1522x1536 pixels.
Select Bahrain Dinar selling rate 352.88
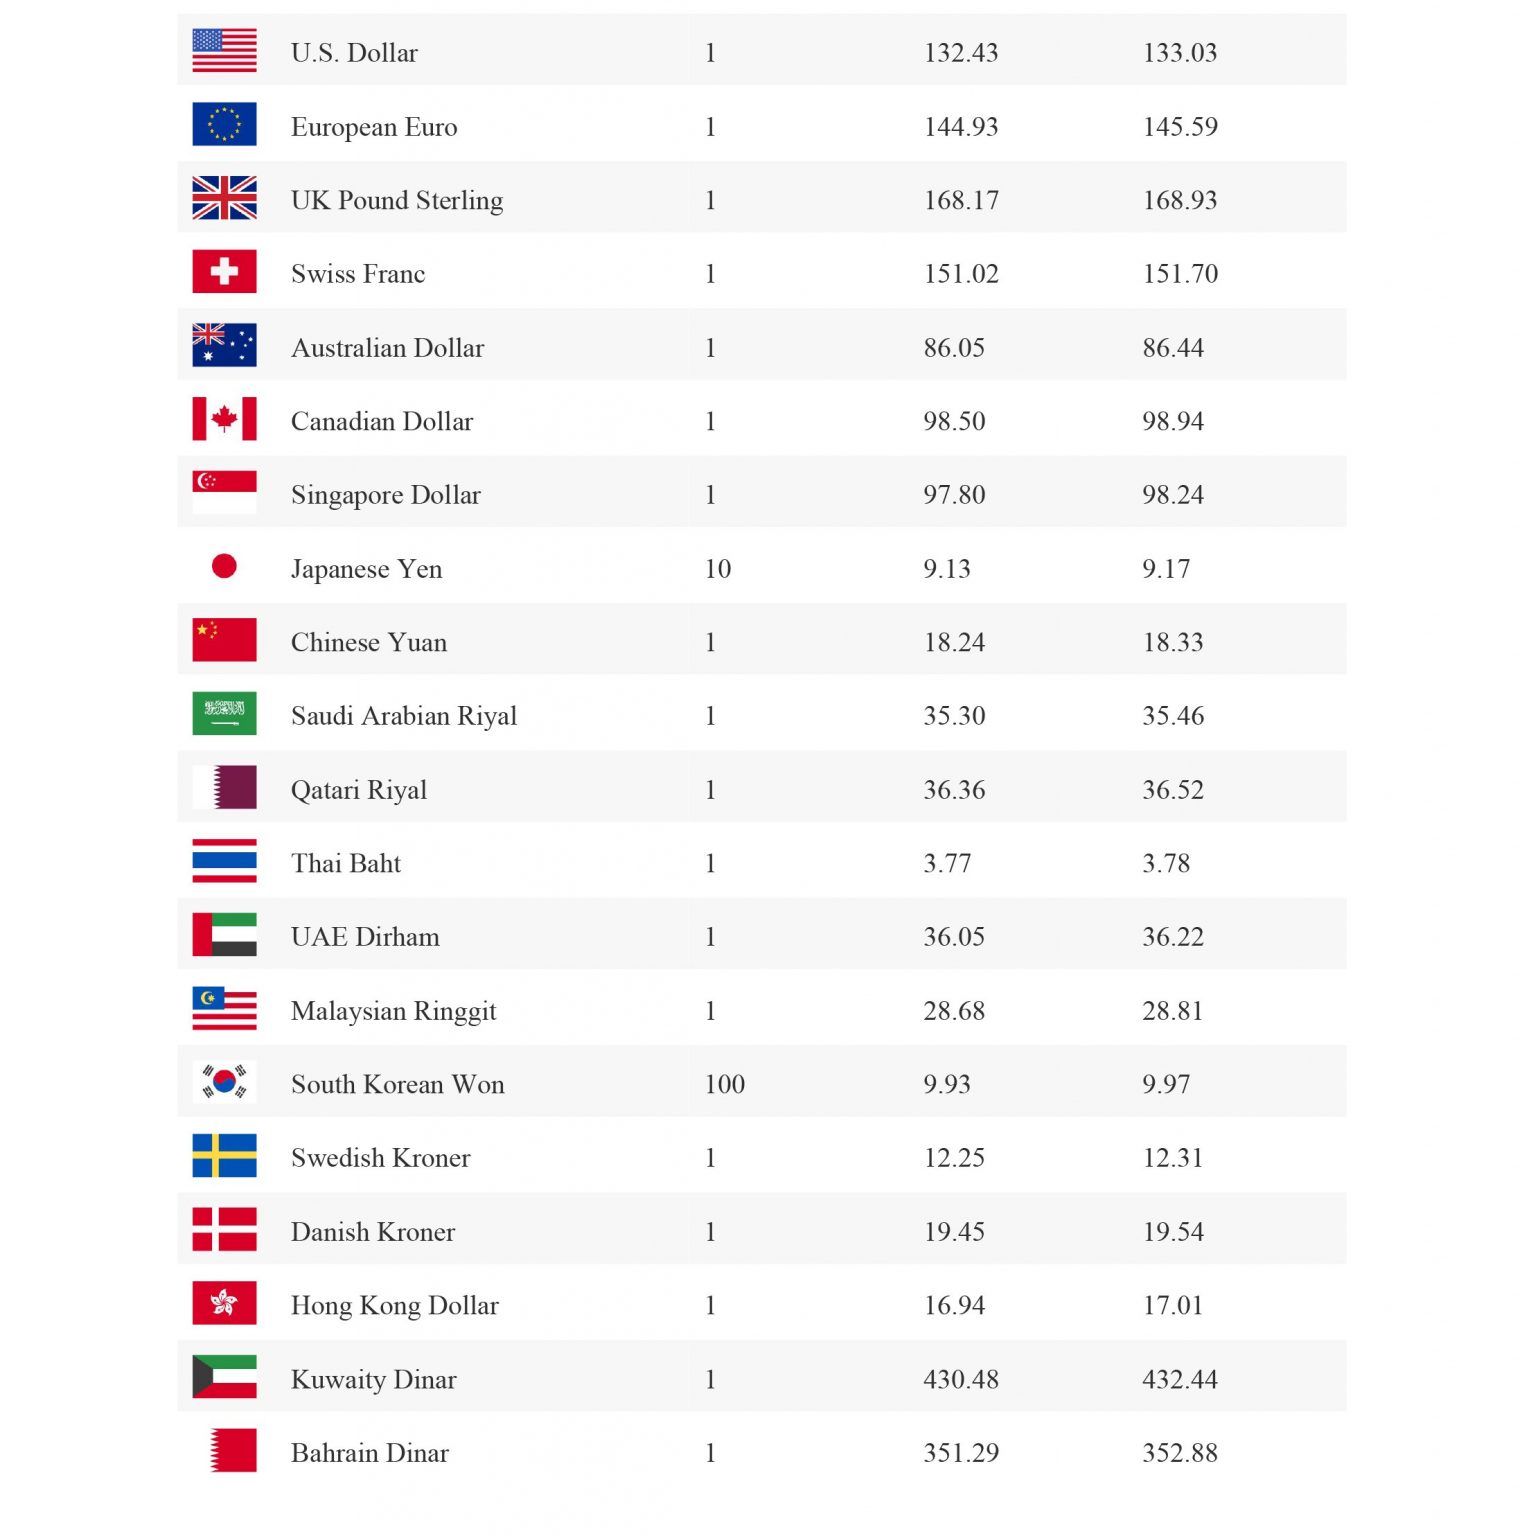pyautogui.click(x=1180, y=1453)
